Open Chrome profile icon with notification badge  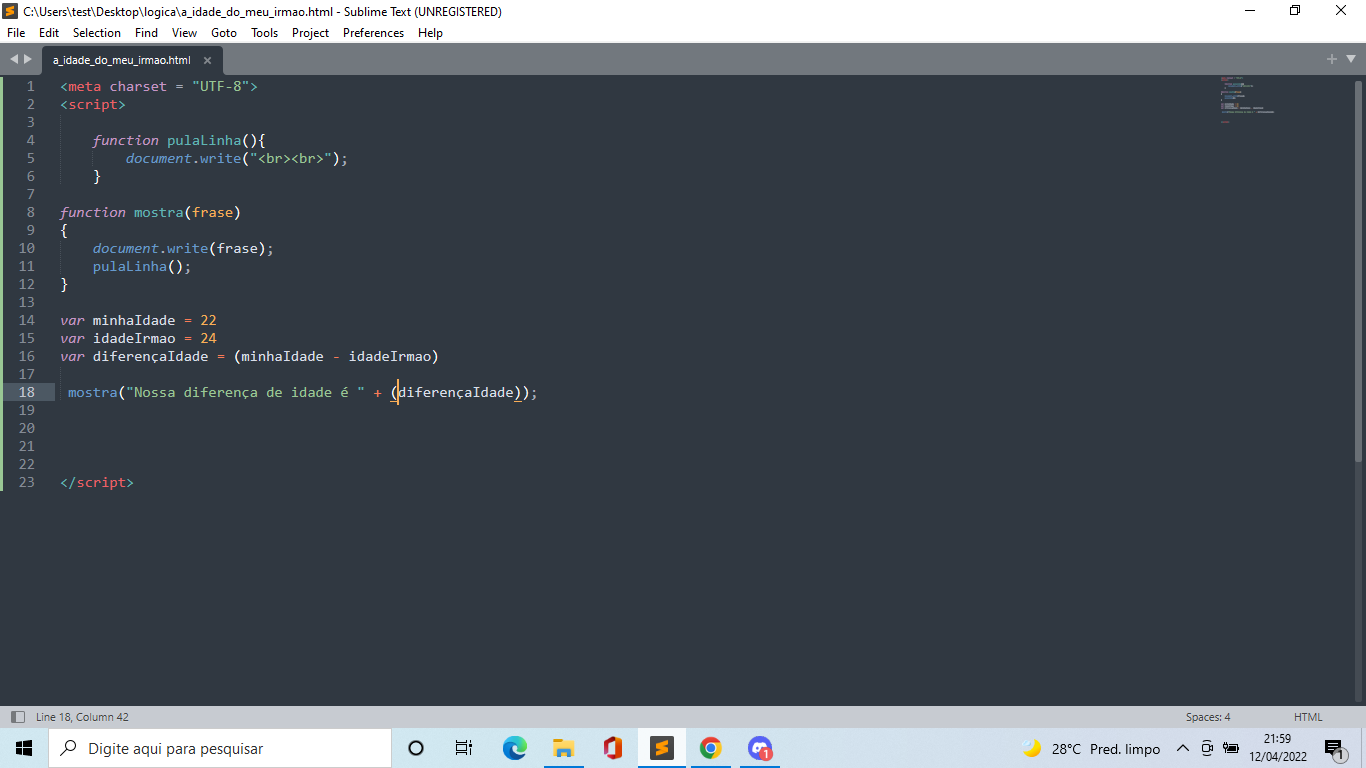(x=759, y=748)
